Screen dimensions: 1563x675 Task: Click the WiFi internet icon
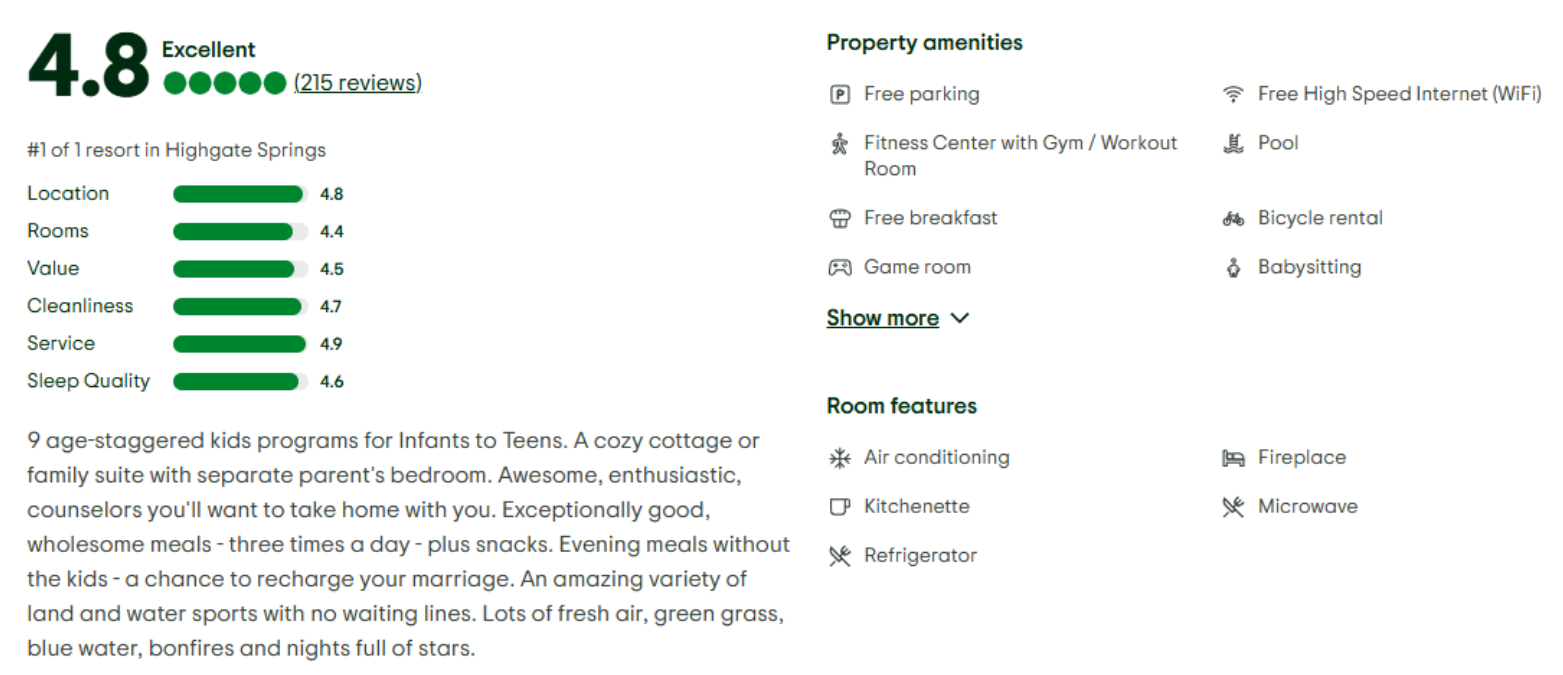coord(1233,95)
